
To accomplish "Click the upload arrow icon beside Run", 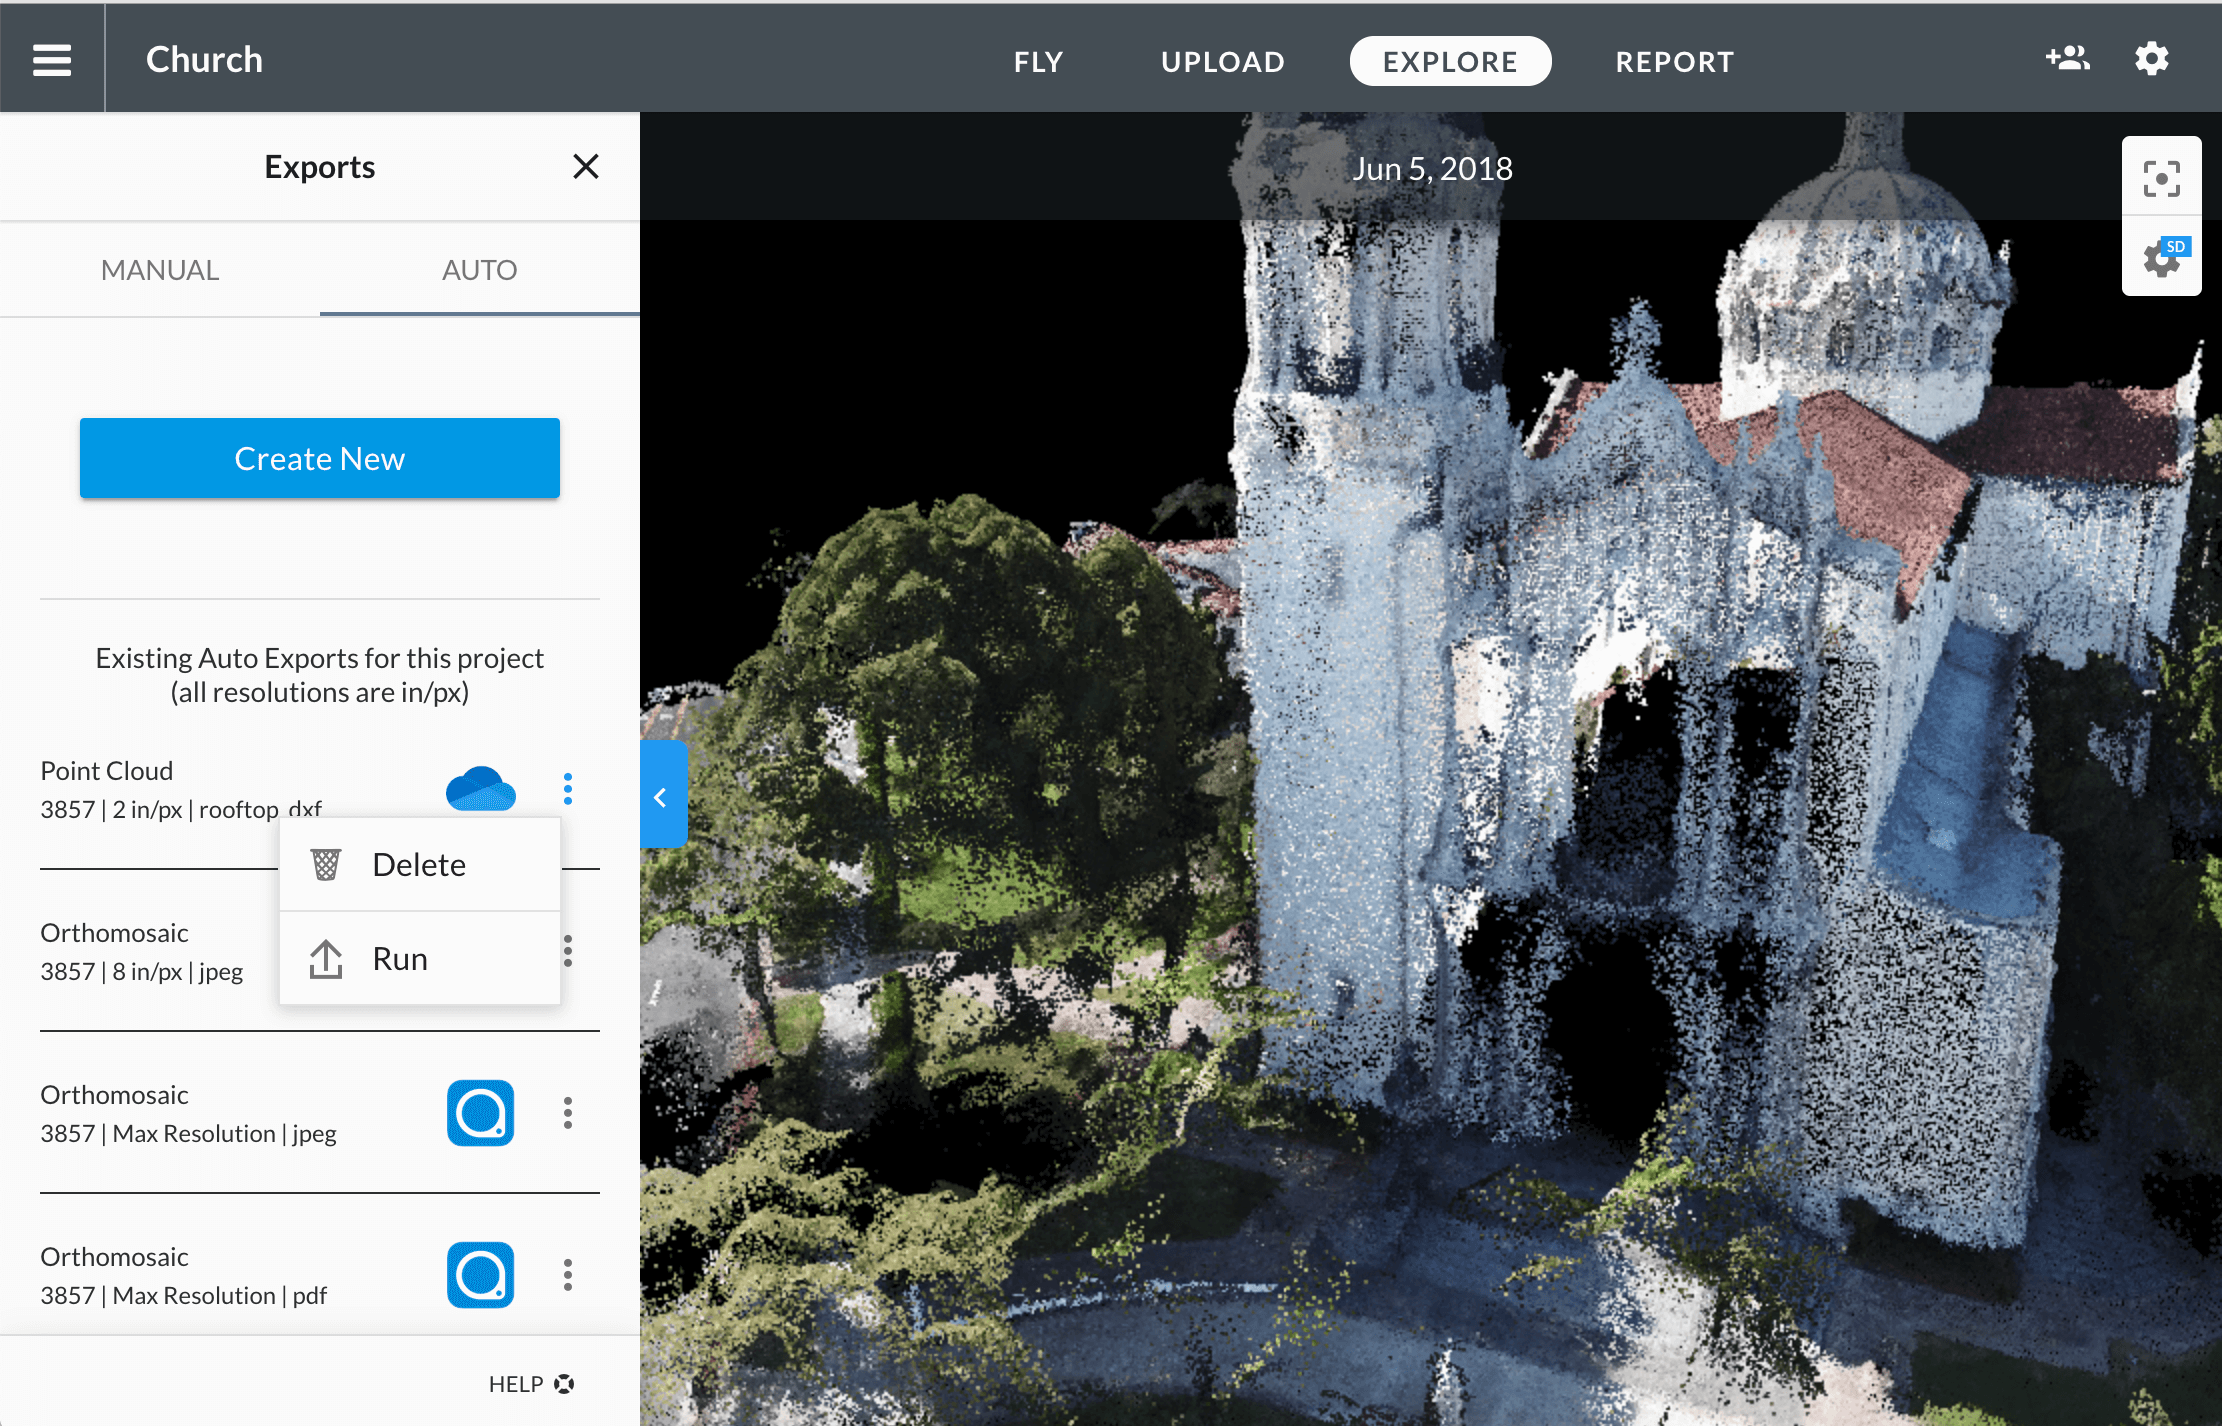I will pos(326,959).
